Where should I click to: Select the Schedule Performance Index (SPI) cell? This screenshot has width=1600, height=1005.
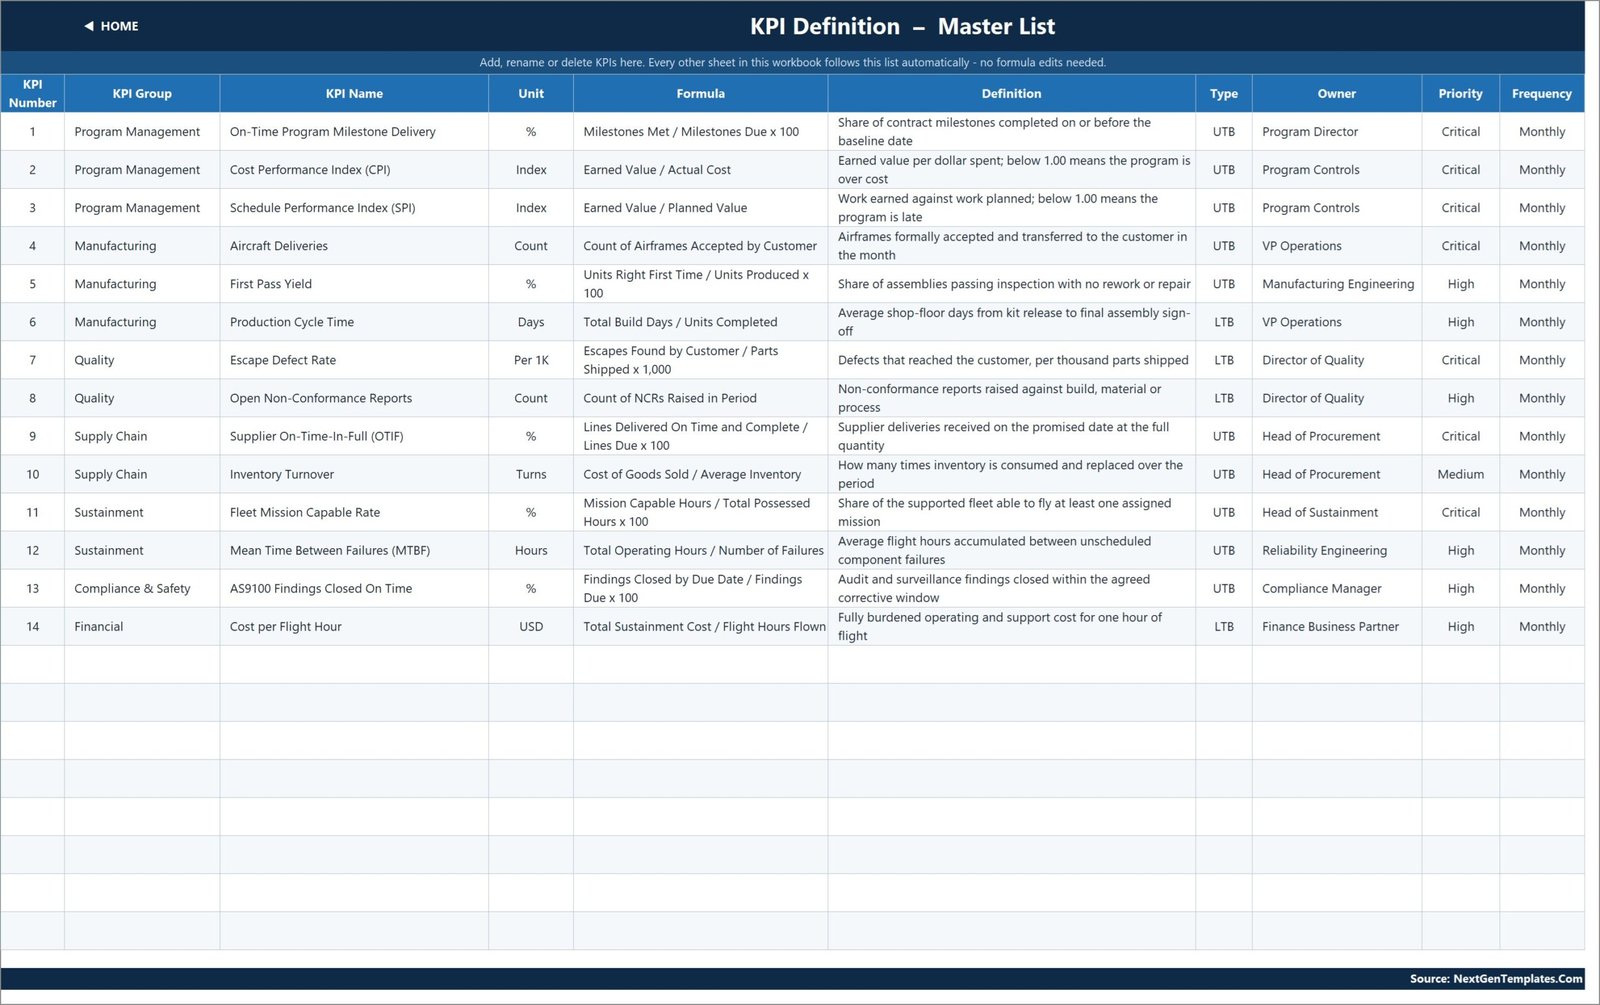click(x=354, y=208)
